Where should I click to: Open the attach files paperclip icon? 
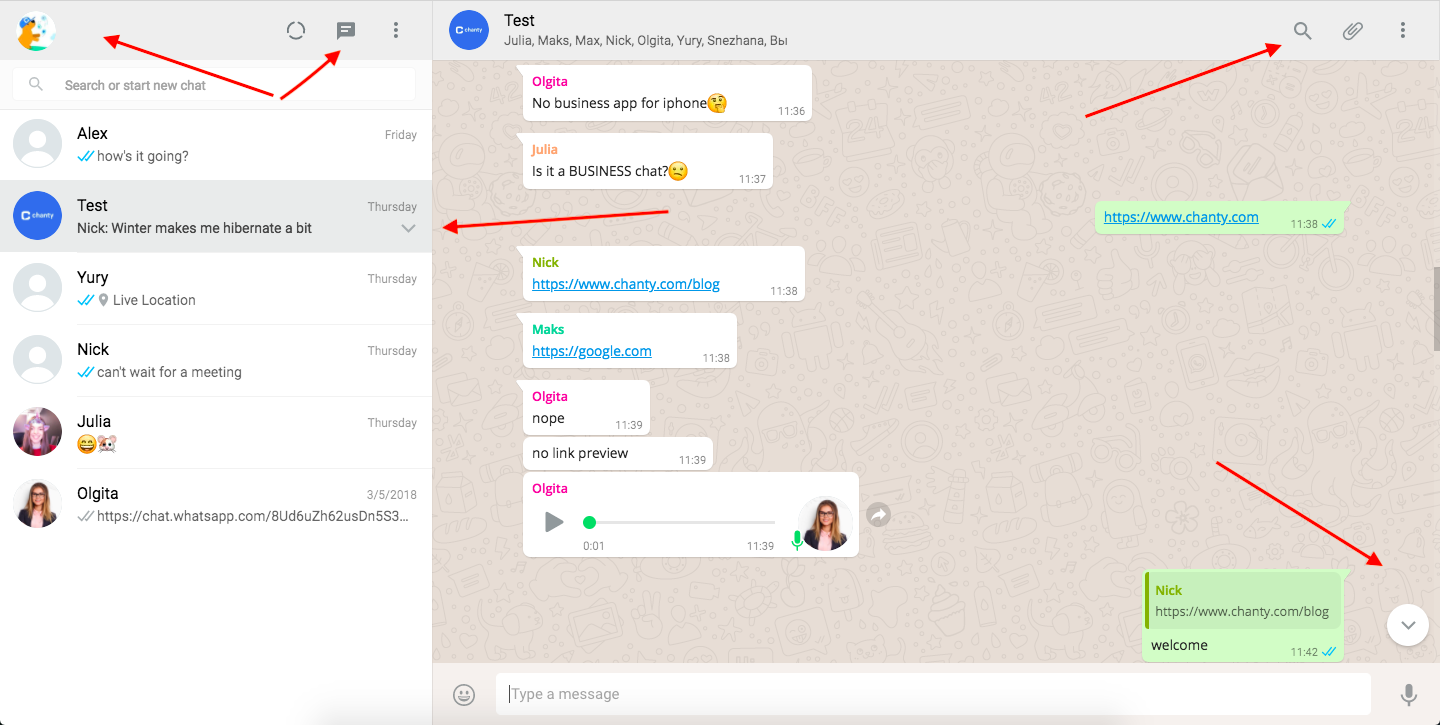pyautogui.click(x=1352, y=30)
